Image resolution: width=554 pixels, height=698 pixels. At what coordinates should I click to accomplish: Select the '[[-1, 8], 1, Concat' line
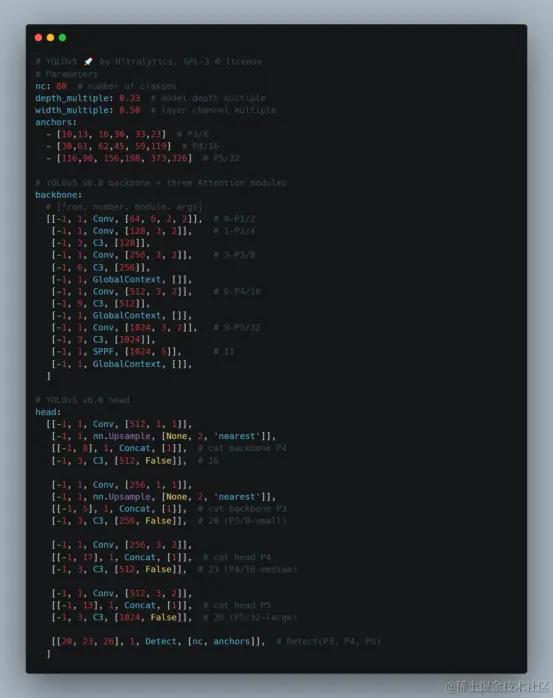169,448
